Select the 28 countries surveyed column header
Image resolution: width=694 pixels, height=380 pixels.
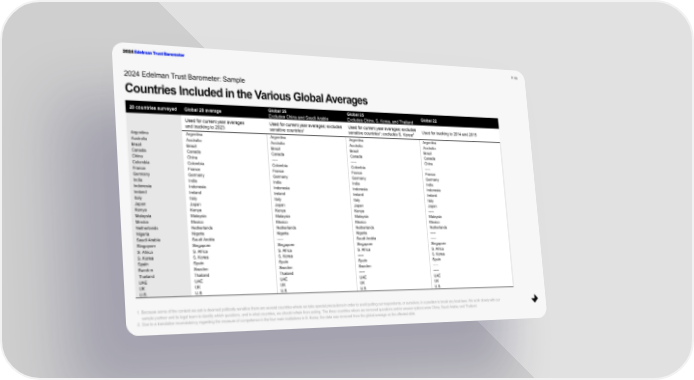[153, 108]
